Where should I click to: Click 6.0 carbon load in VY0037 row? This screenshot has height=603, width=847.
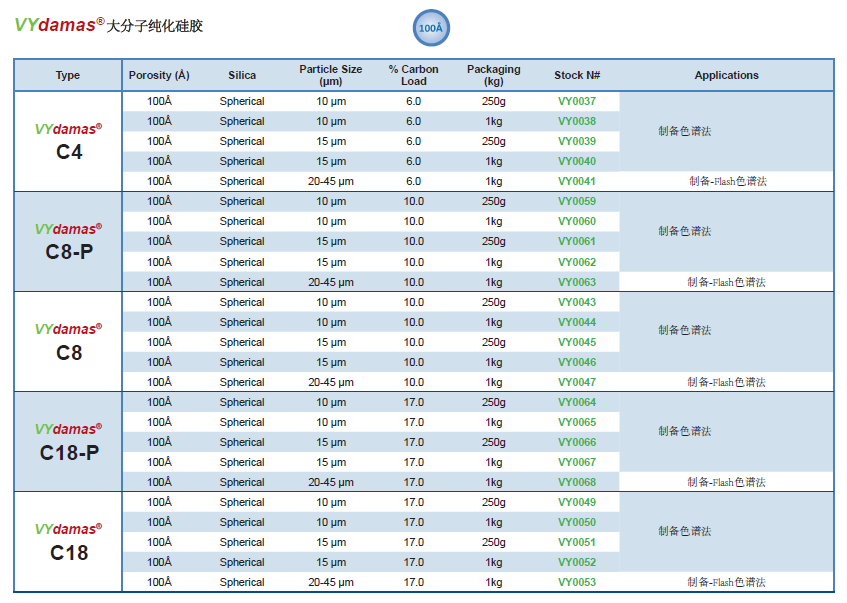[x=413, y=101]
